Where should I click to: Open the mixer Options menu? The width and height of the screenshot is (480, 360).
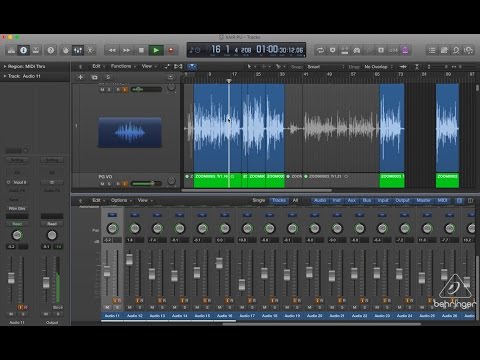coord(121,200)
